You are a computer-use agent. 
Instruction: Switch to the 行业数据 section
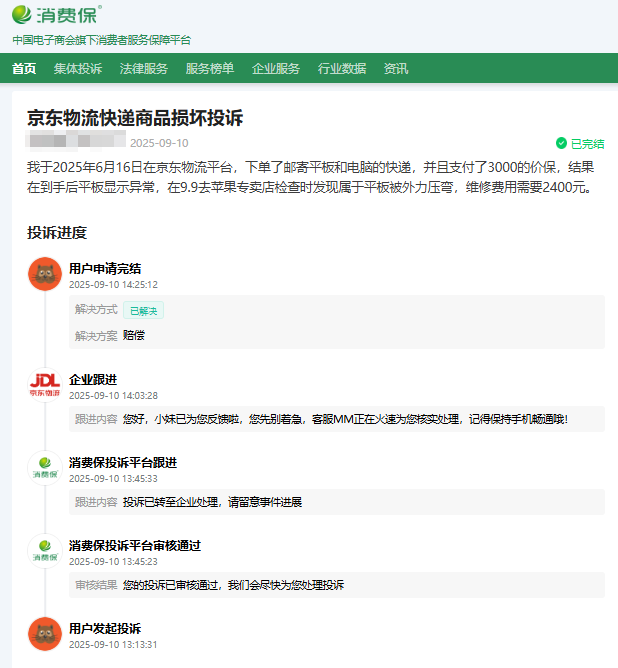click(342, 68)
